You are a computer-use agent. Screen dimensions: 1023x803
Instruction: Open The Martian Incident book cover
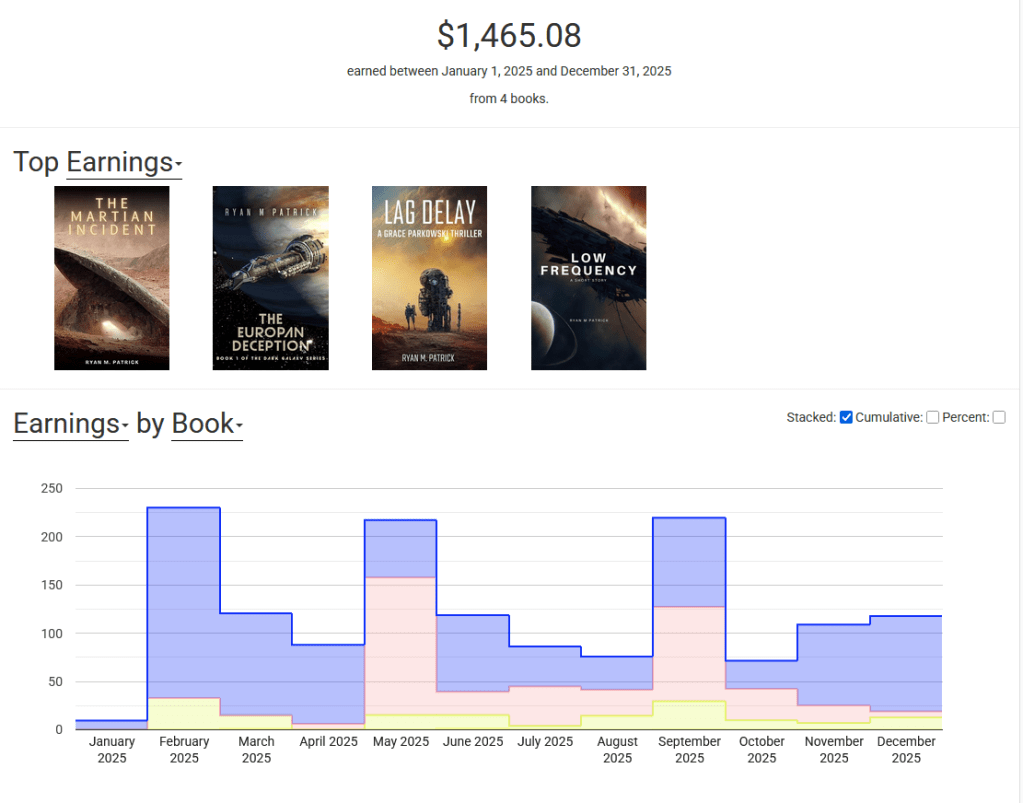pyautogui.click(x=111, y=278)
